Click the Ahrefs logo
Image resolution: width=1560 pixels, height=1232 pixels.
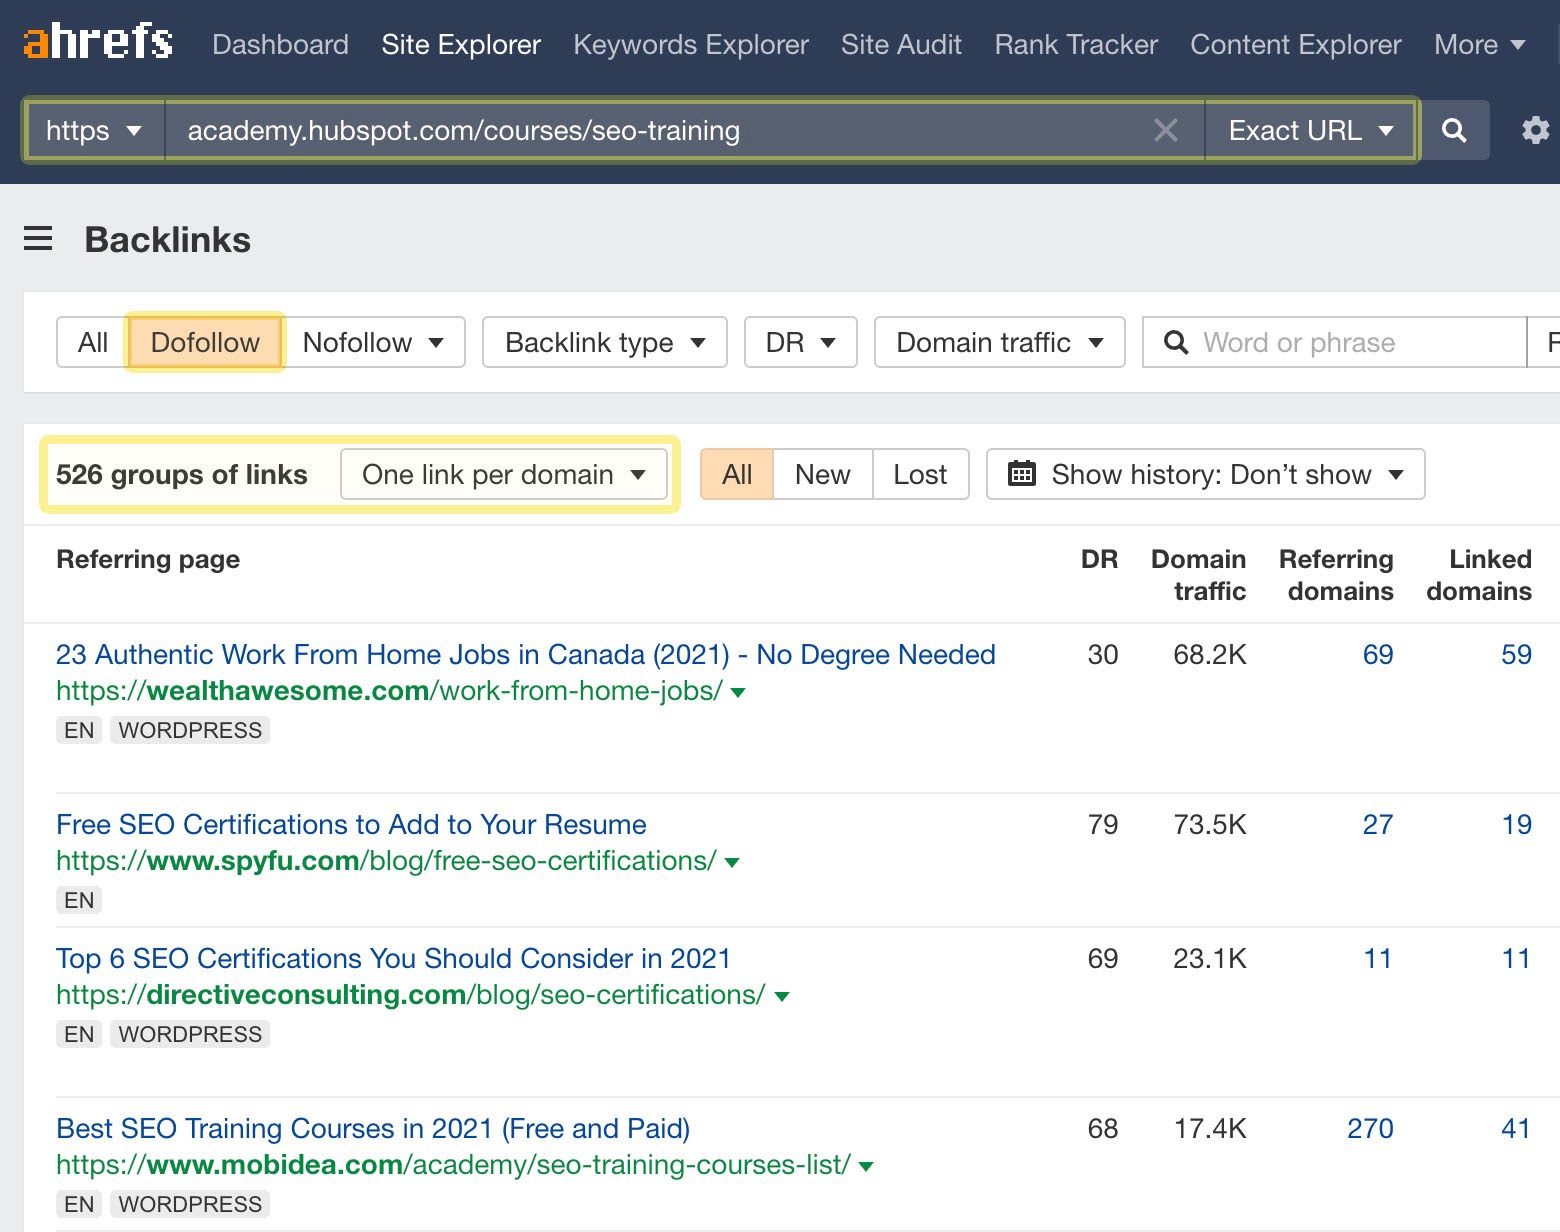coord(96,42)
